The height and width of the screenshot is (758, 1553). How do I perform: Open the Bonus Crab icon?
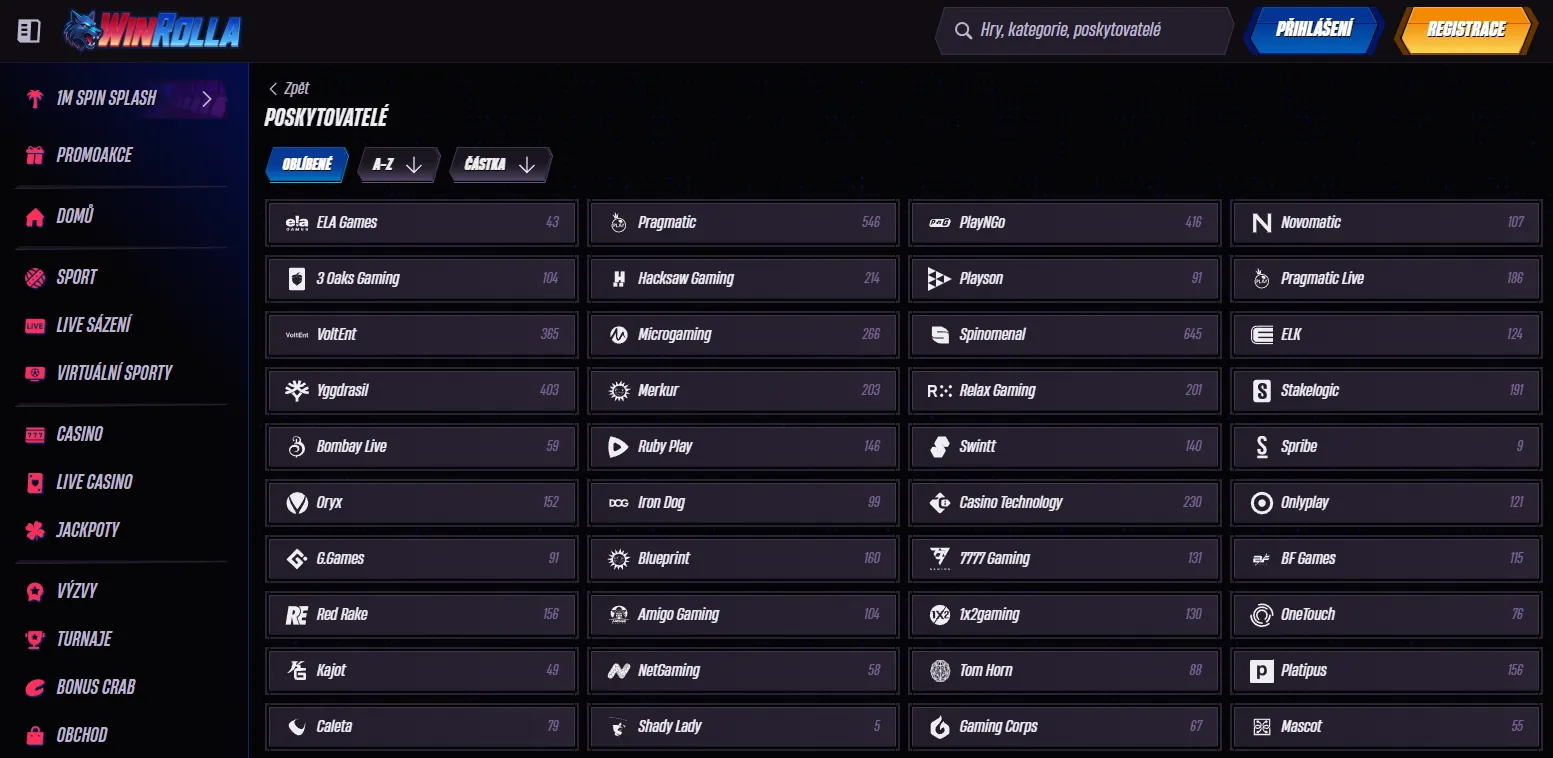coord(35,687)
